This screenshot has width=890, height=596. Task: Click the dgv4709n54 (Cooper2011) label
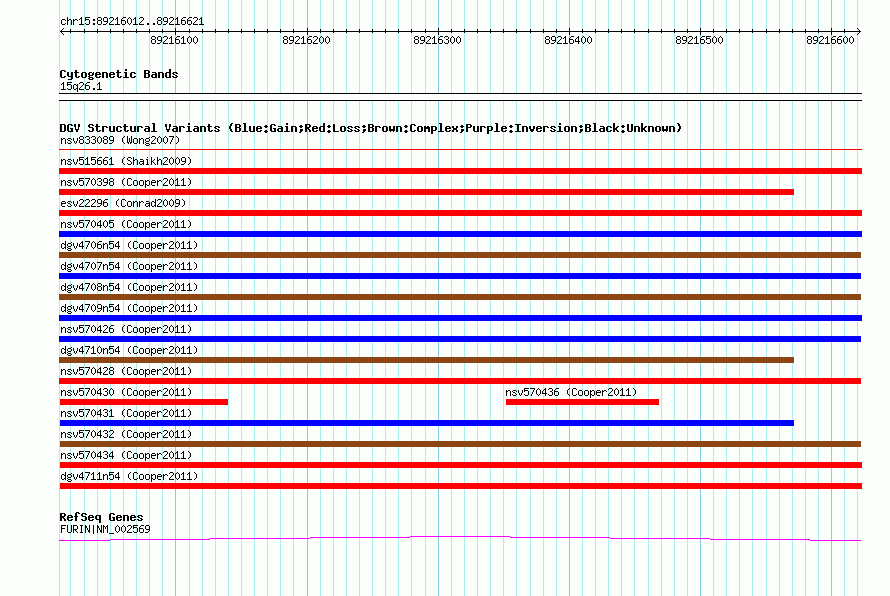129,308
